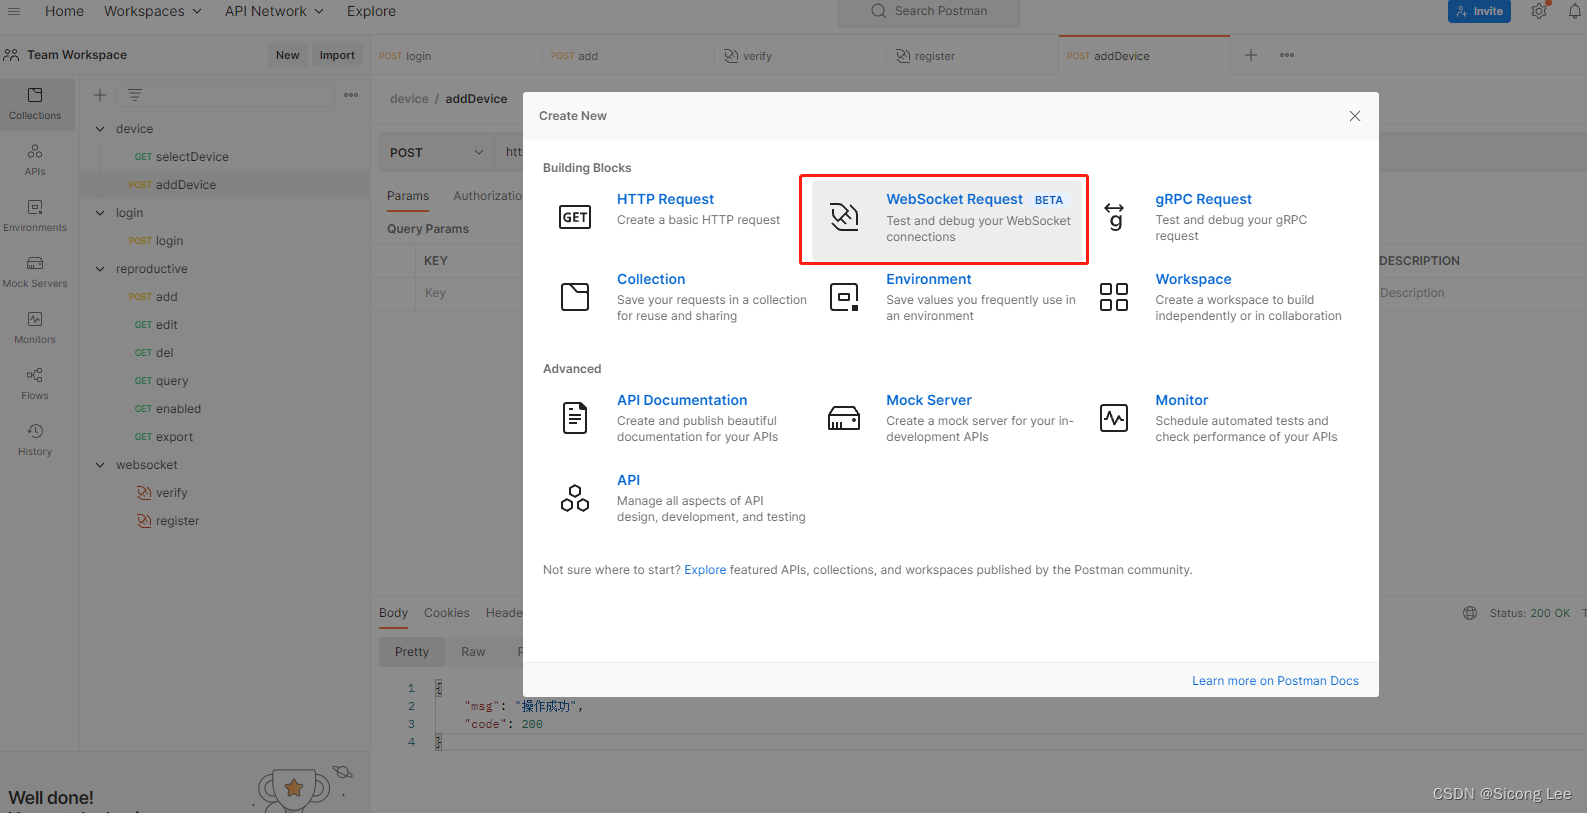Select the Pretty view button
This screenshot has height=813, width=1587.
pos(412,652)
